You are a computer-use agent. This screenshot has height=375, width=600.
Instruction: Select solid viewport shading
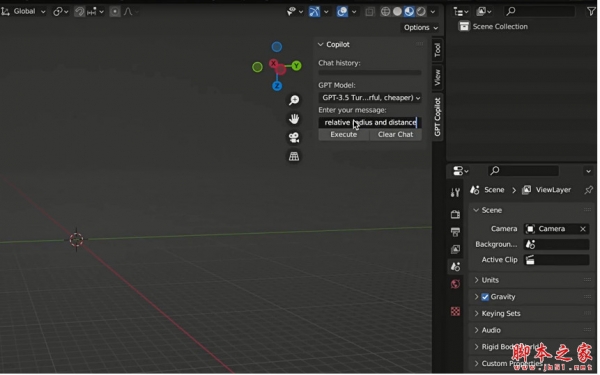[398, 11]
